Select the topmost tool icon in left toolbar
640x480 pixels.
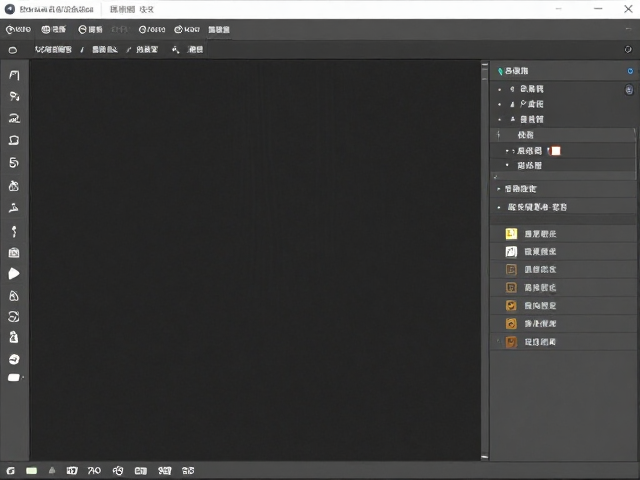(14, 75)
